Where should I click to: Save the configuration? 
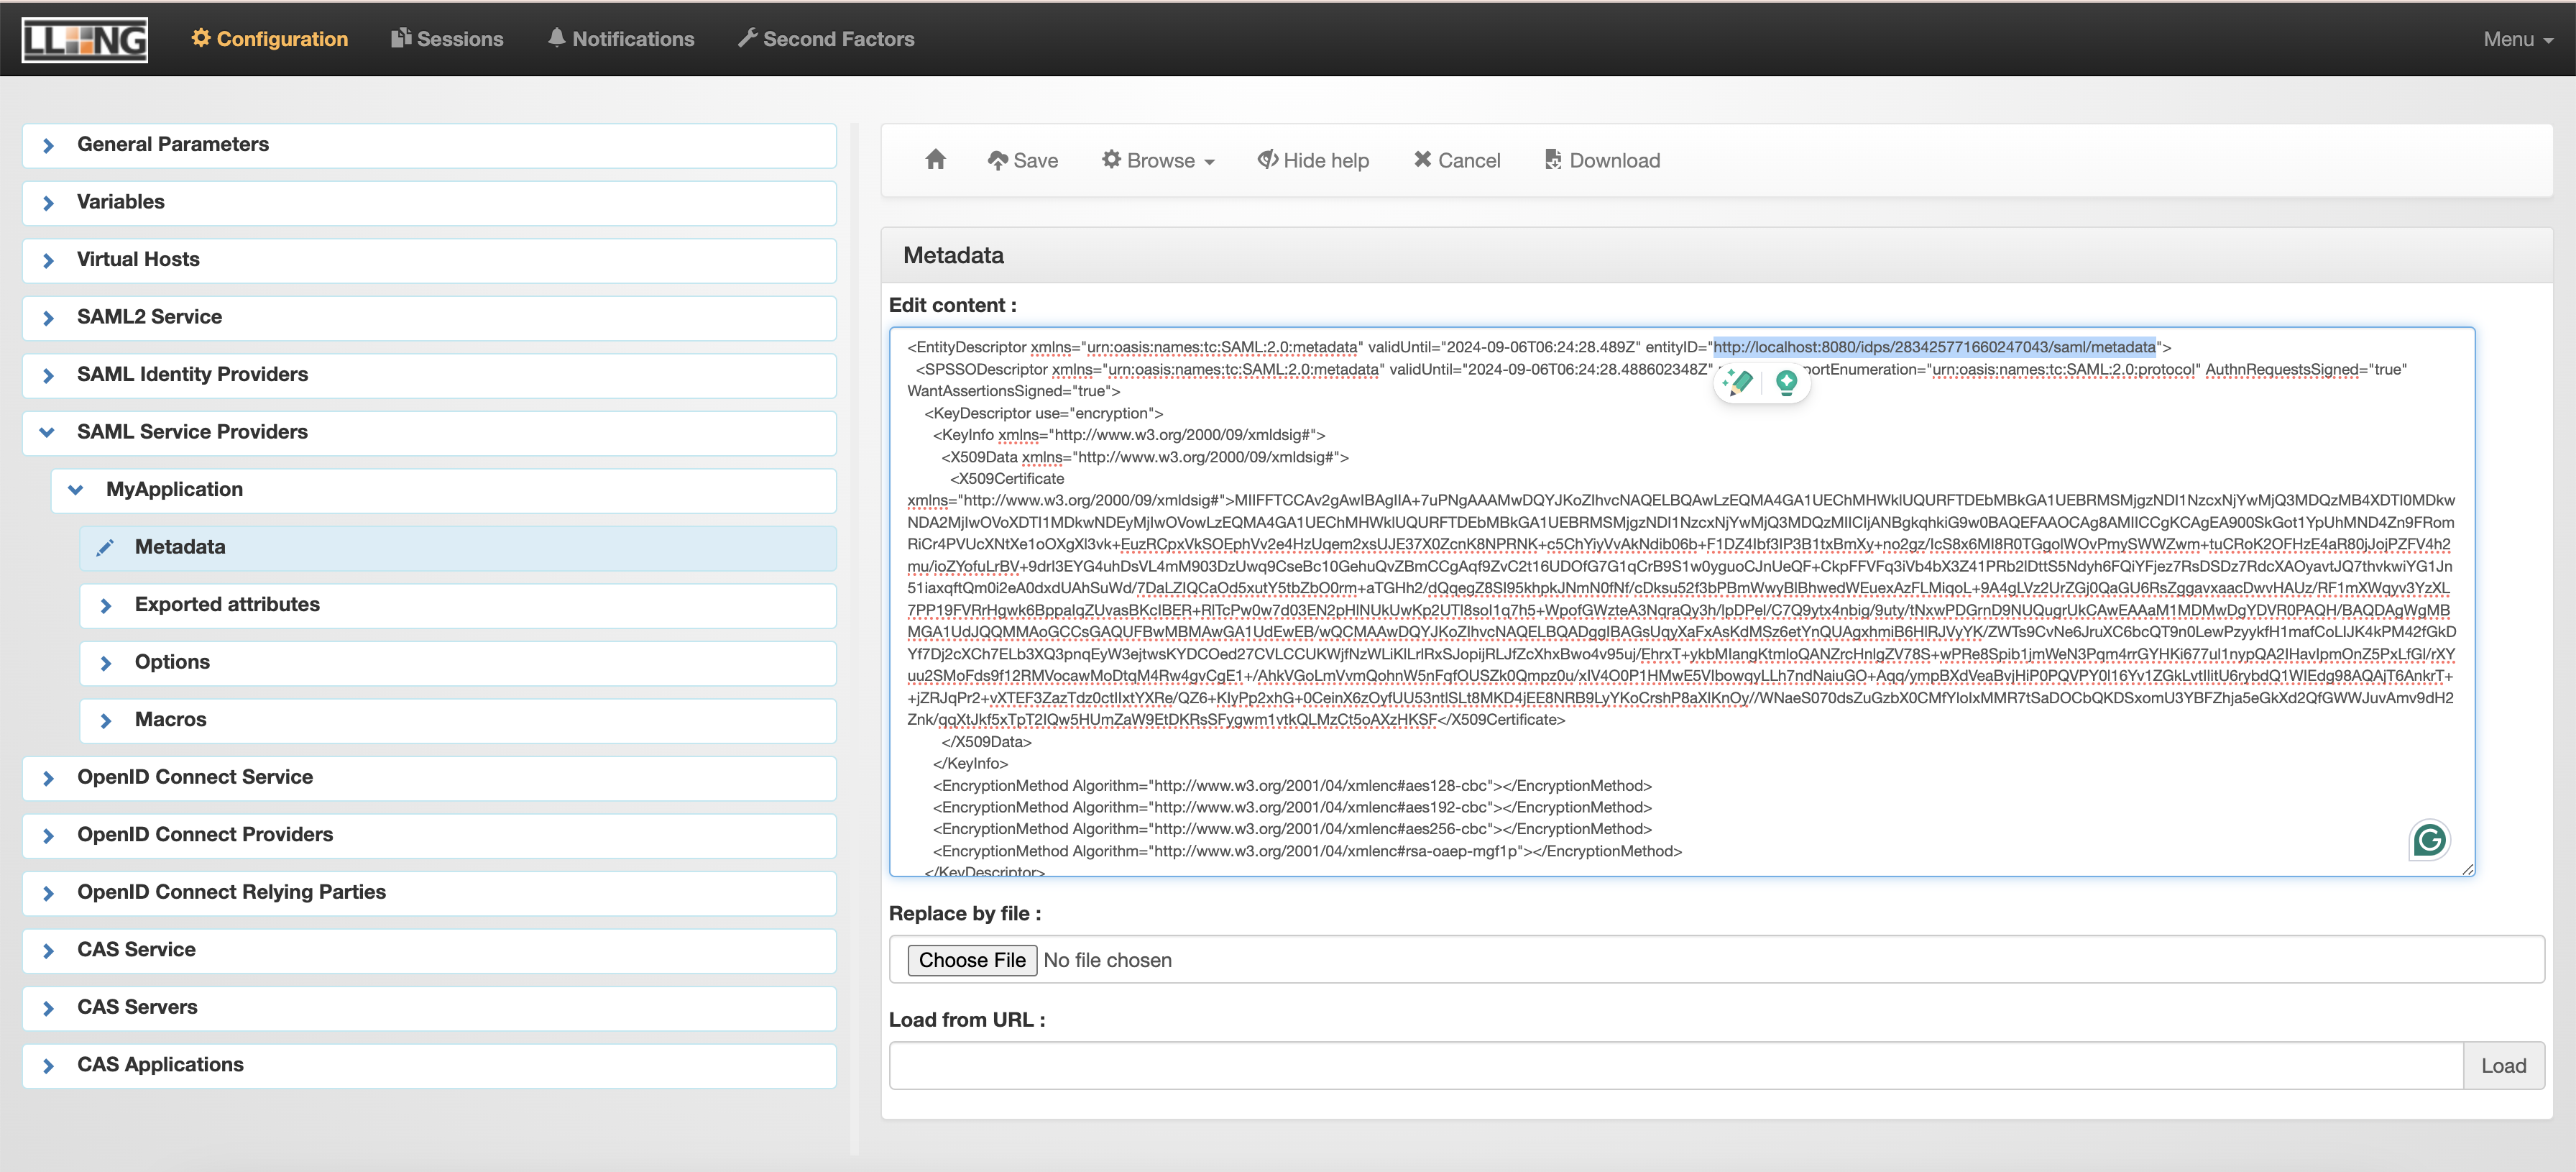(1022, 160)
